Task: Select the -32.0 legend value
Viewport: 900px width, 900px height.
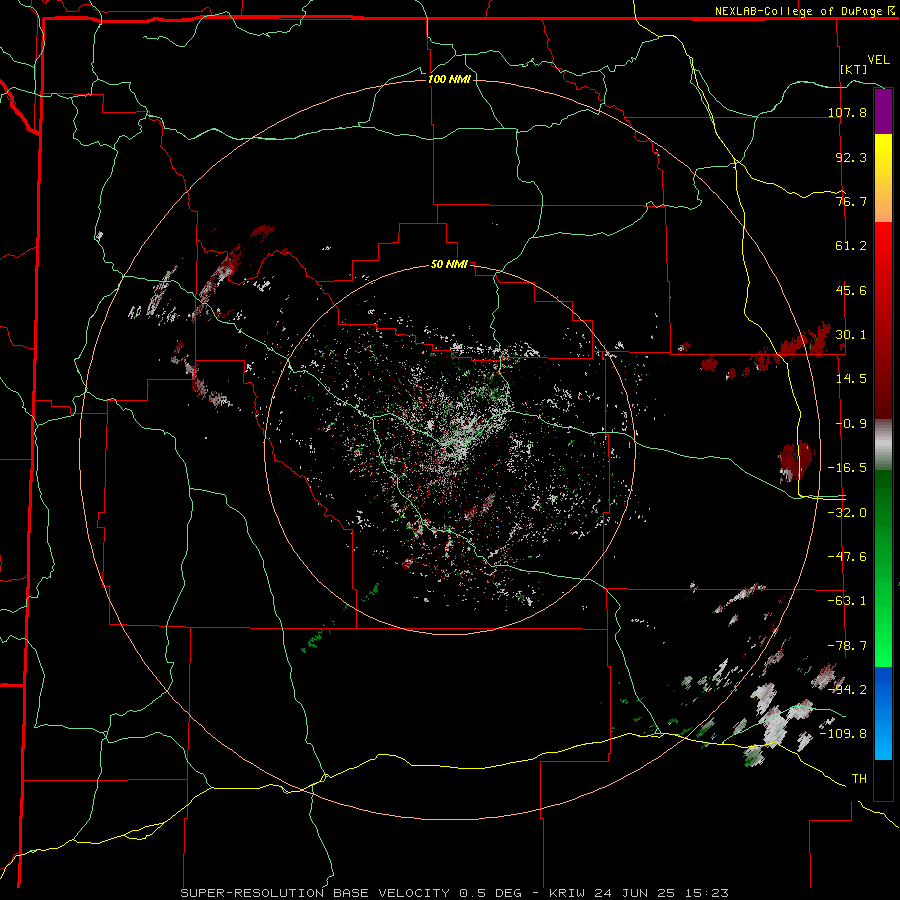Action: tap(847, 513)
